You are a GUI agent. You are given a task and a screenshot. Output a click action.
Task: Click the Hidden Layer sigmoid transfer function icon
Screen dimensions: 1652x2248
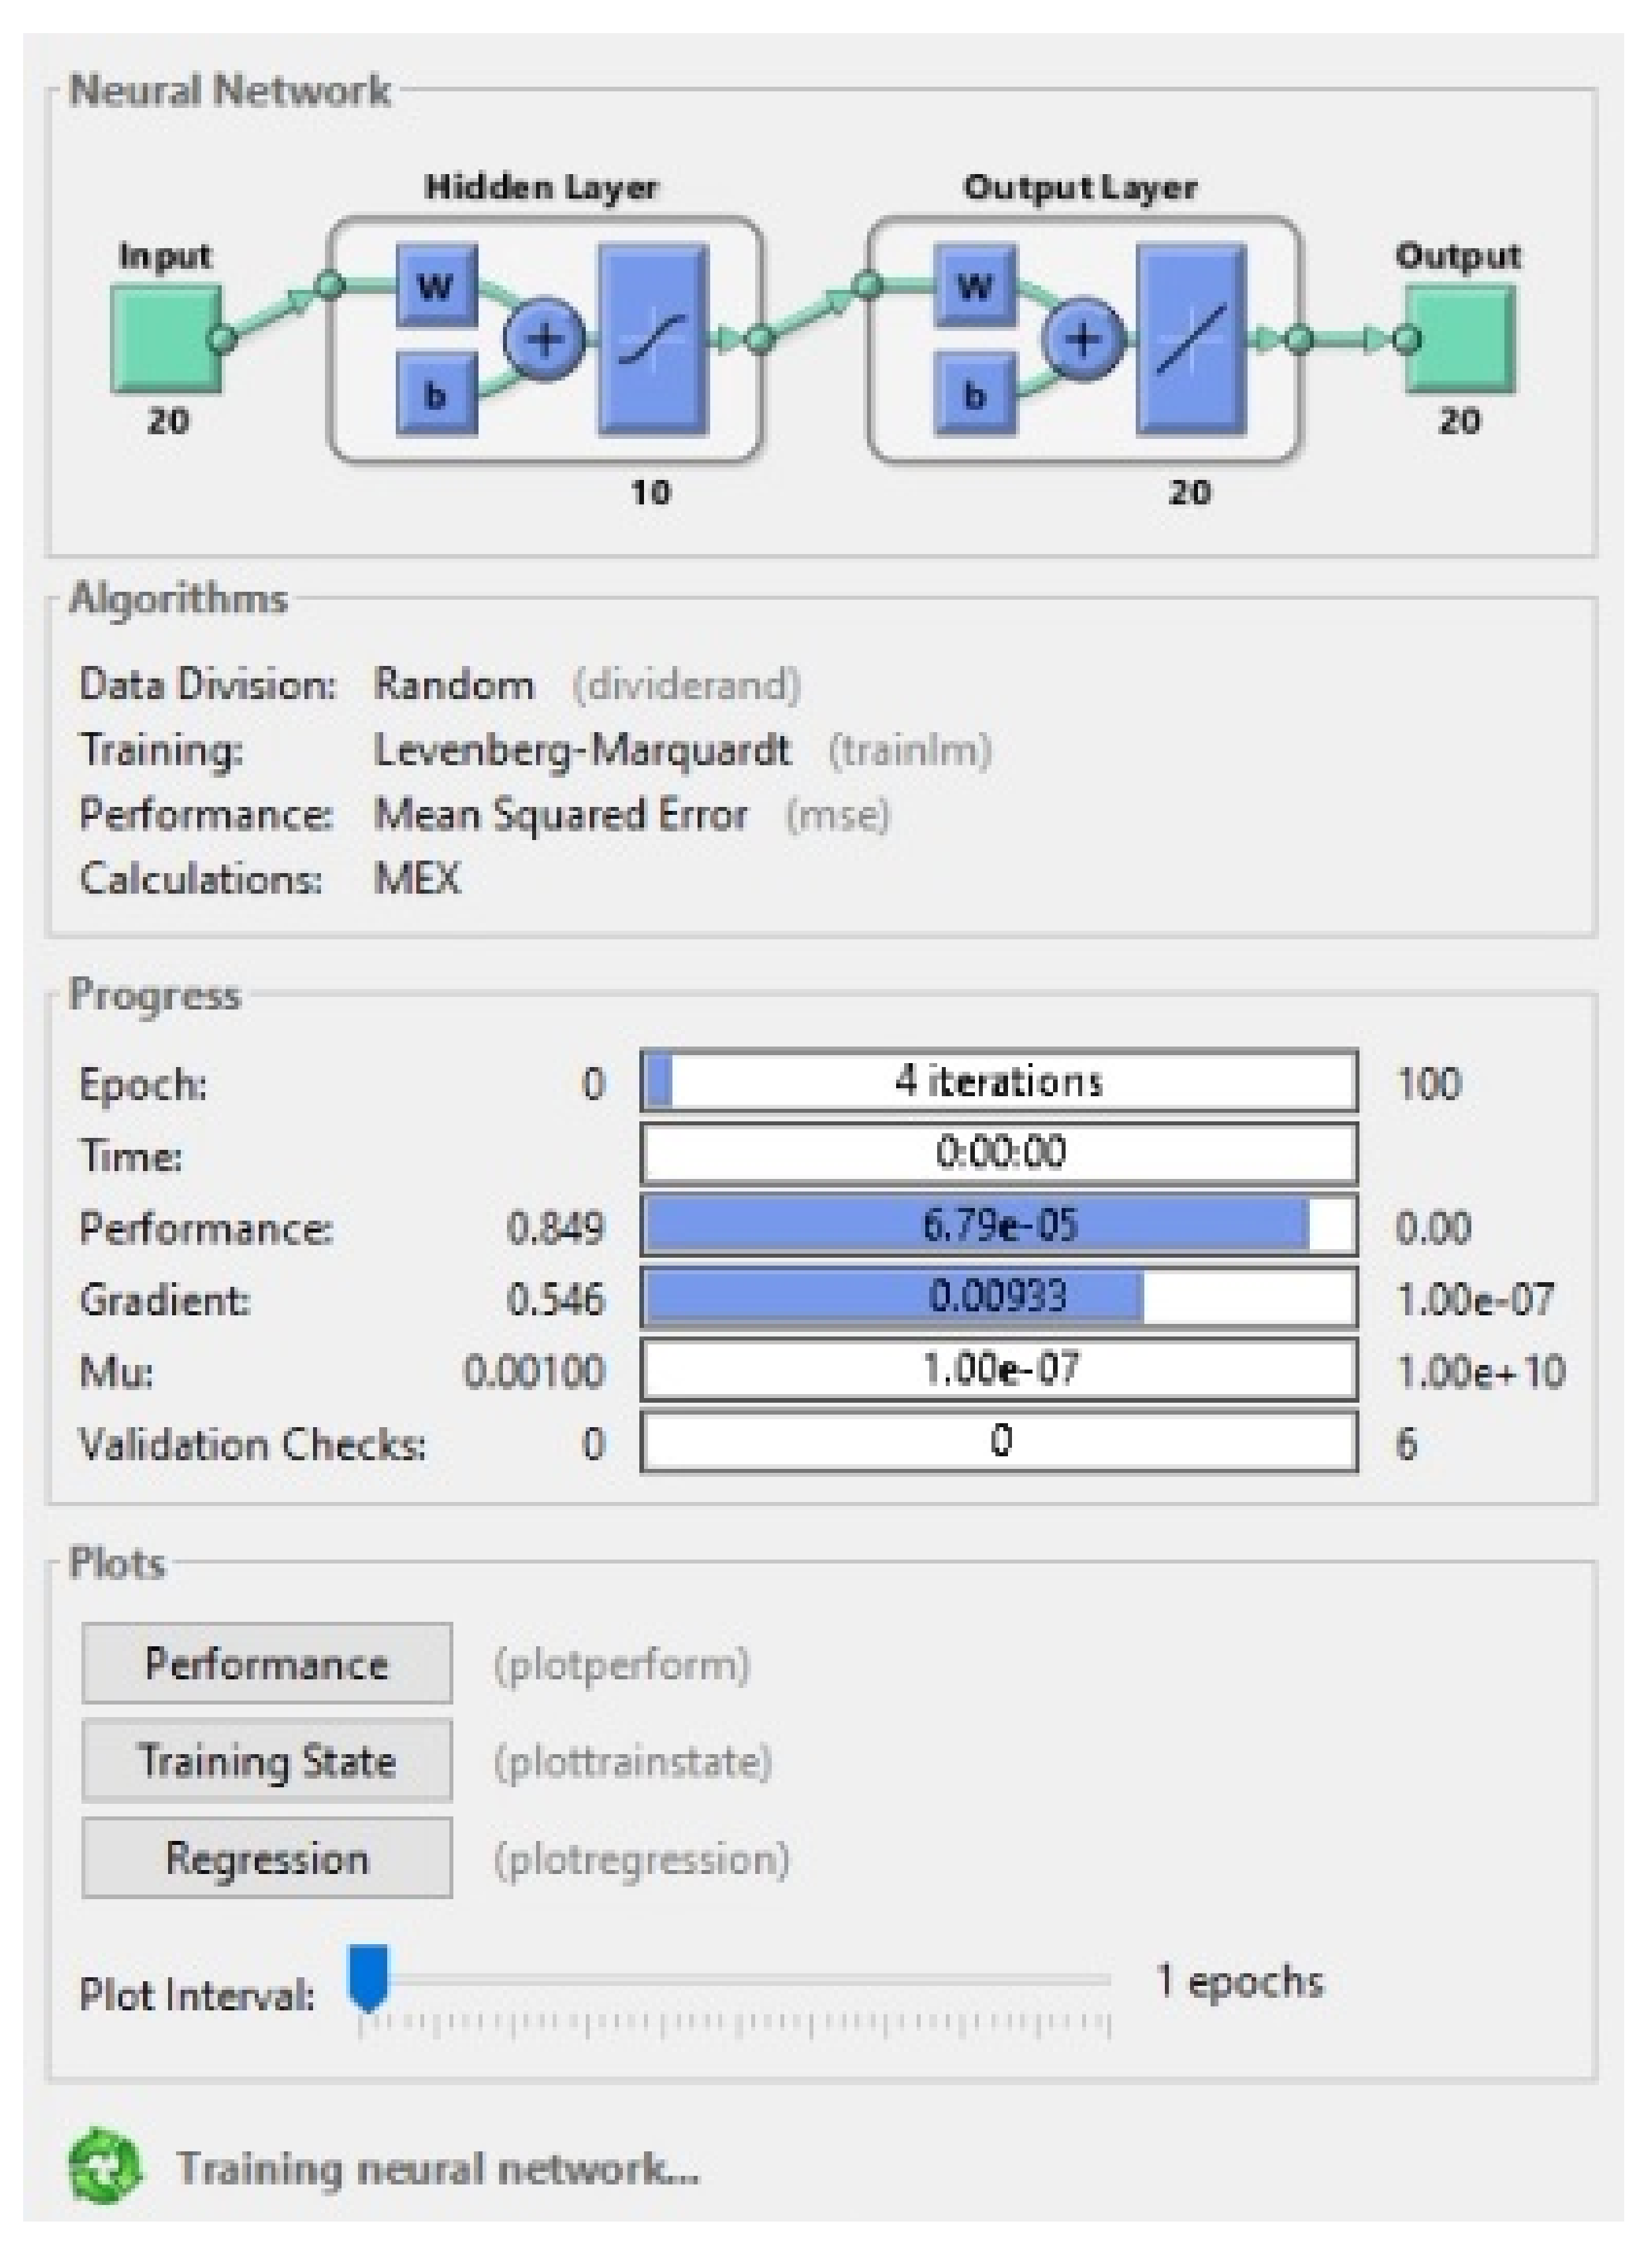pos(653,340)
